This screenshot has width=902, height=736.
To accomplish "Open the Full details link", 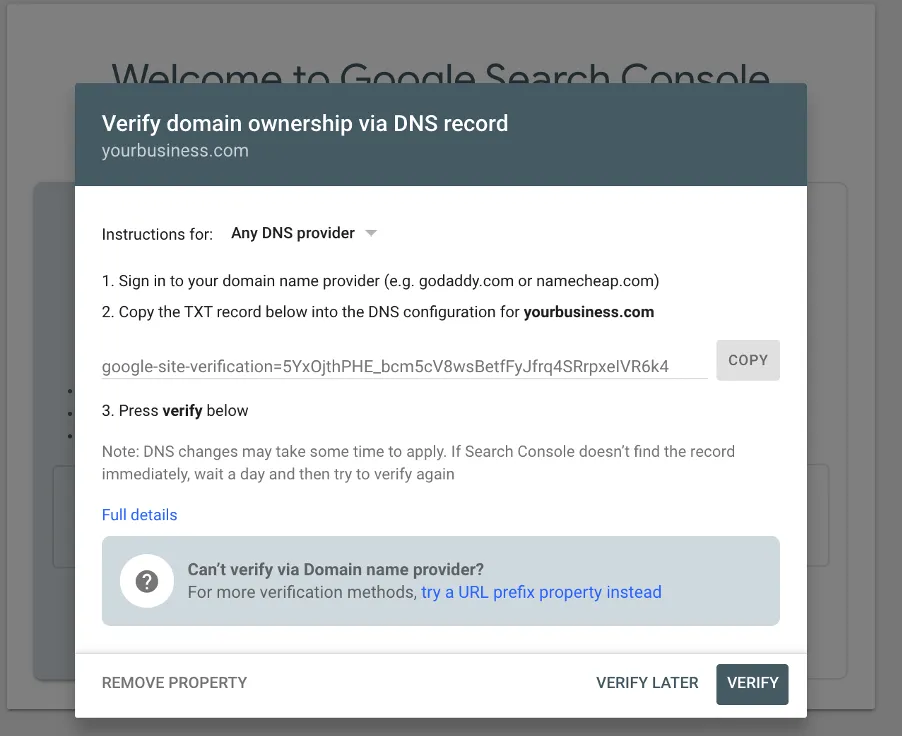I will click(139, 515).
